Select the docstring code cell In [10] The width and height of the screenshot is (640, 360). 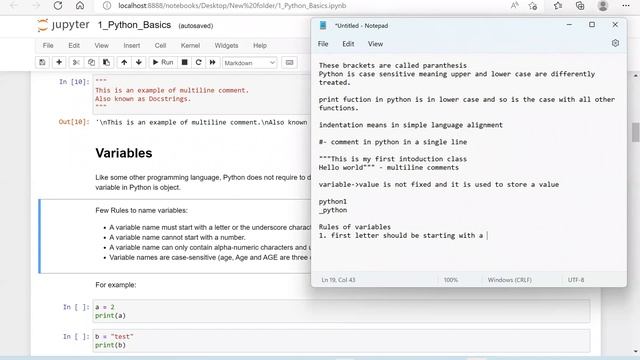tap(202, 94)
